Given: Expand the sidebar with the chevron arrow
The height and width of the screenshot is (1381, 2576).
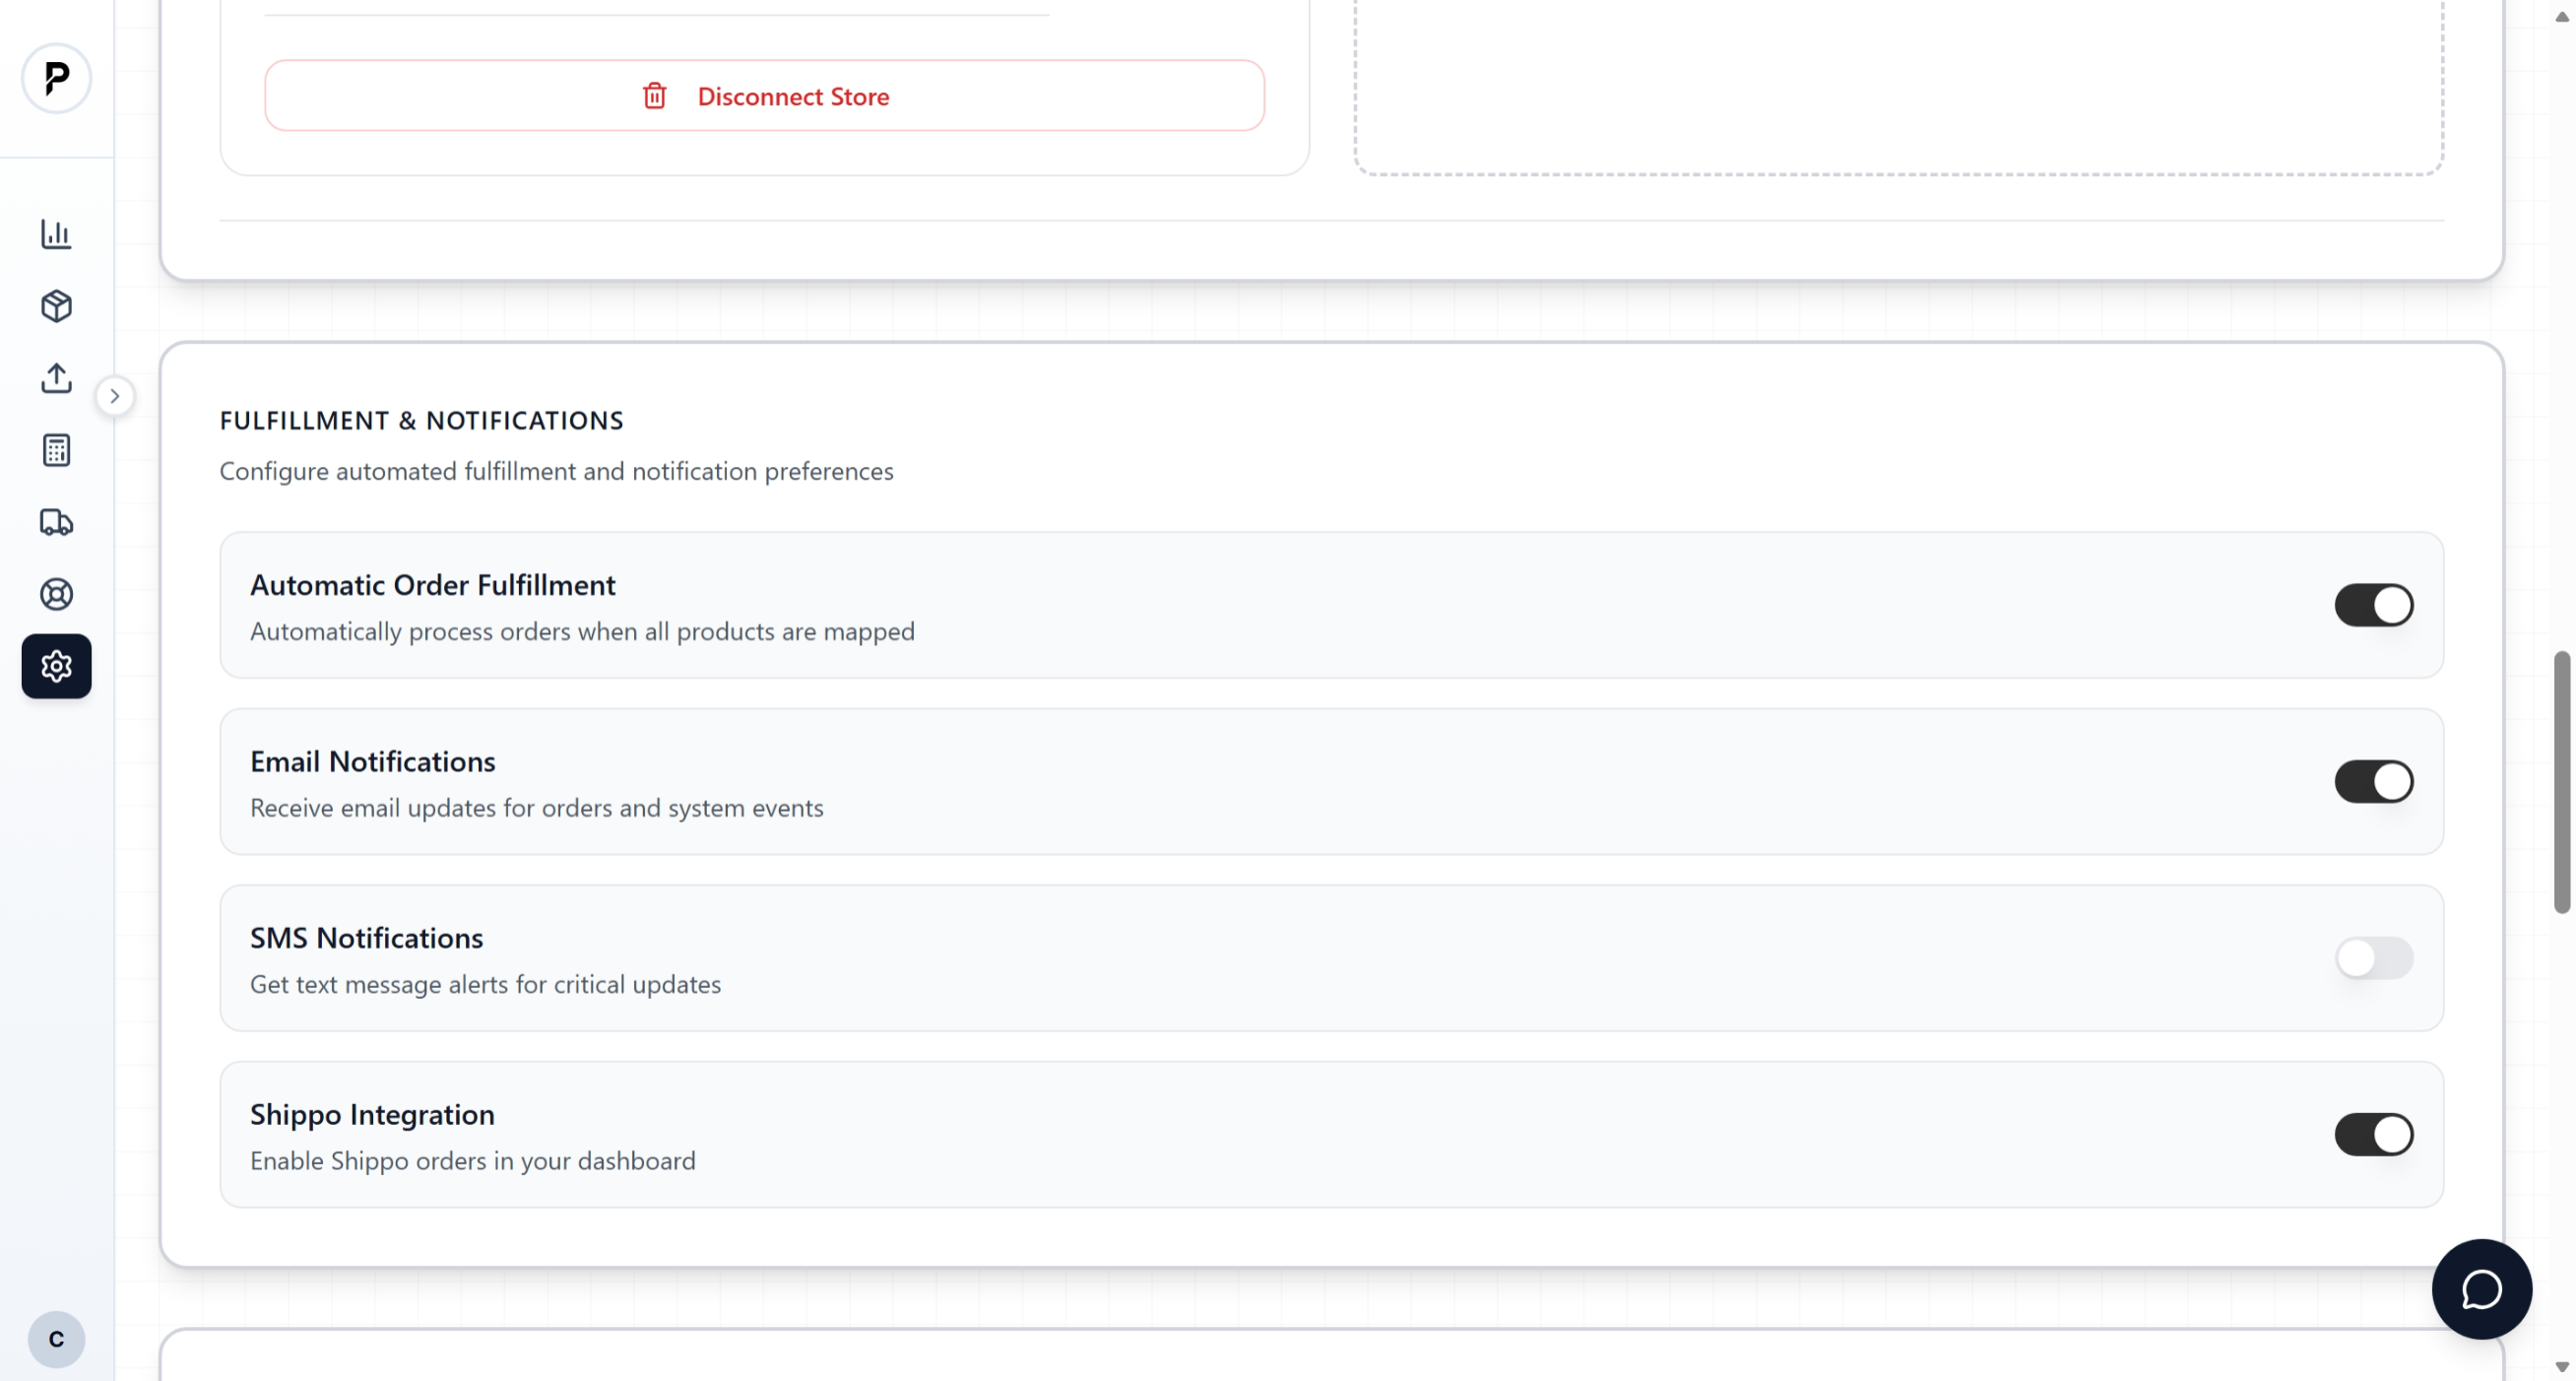Looking at the screenshot, I should click(115, 396).
